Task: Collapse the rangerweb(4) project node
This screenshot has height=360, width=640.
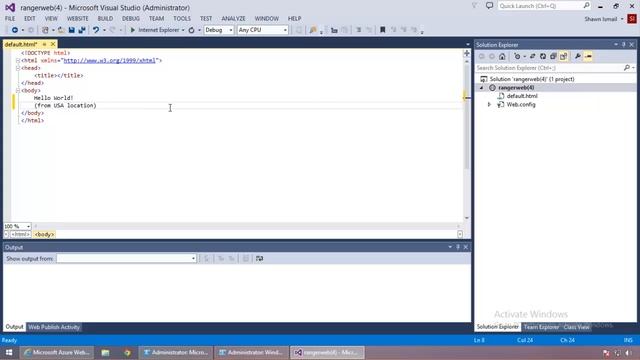Action: 482,88
